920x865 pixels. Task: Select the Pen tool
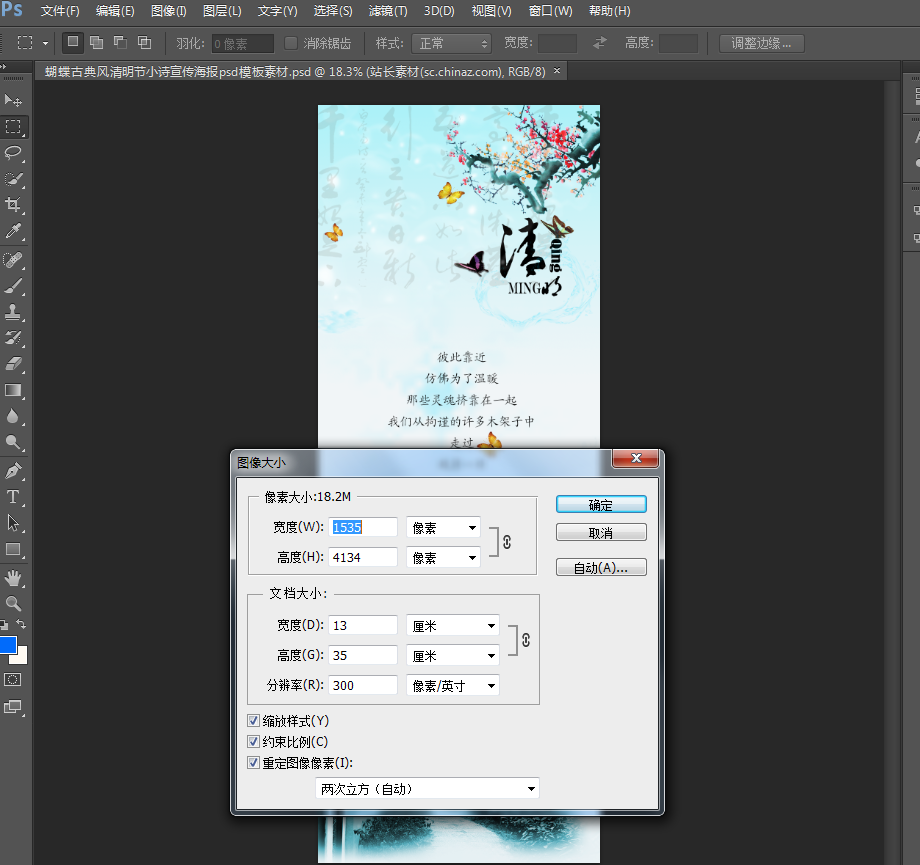click(13, 471)
